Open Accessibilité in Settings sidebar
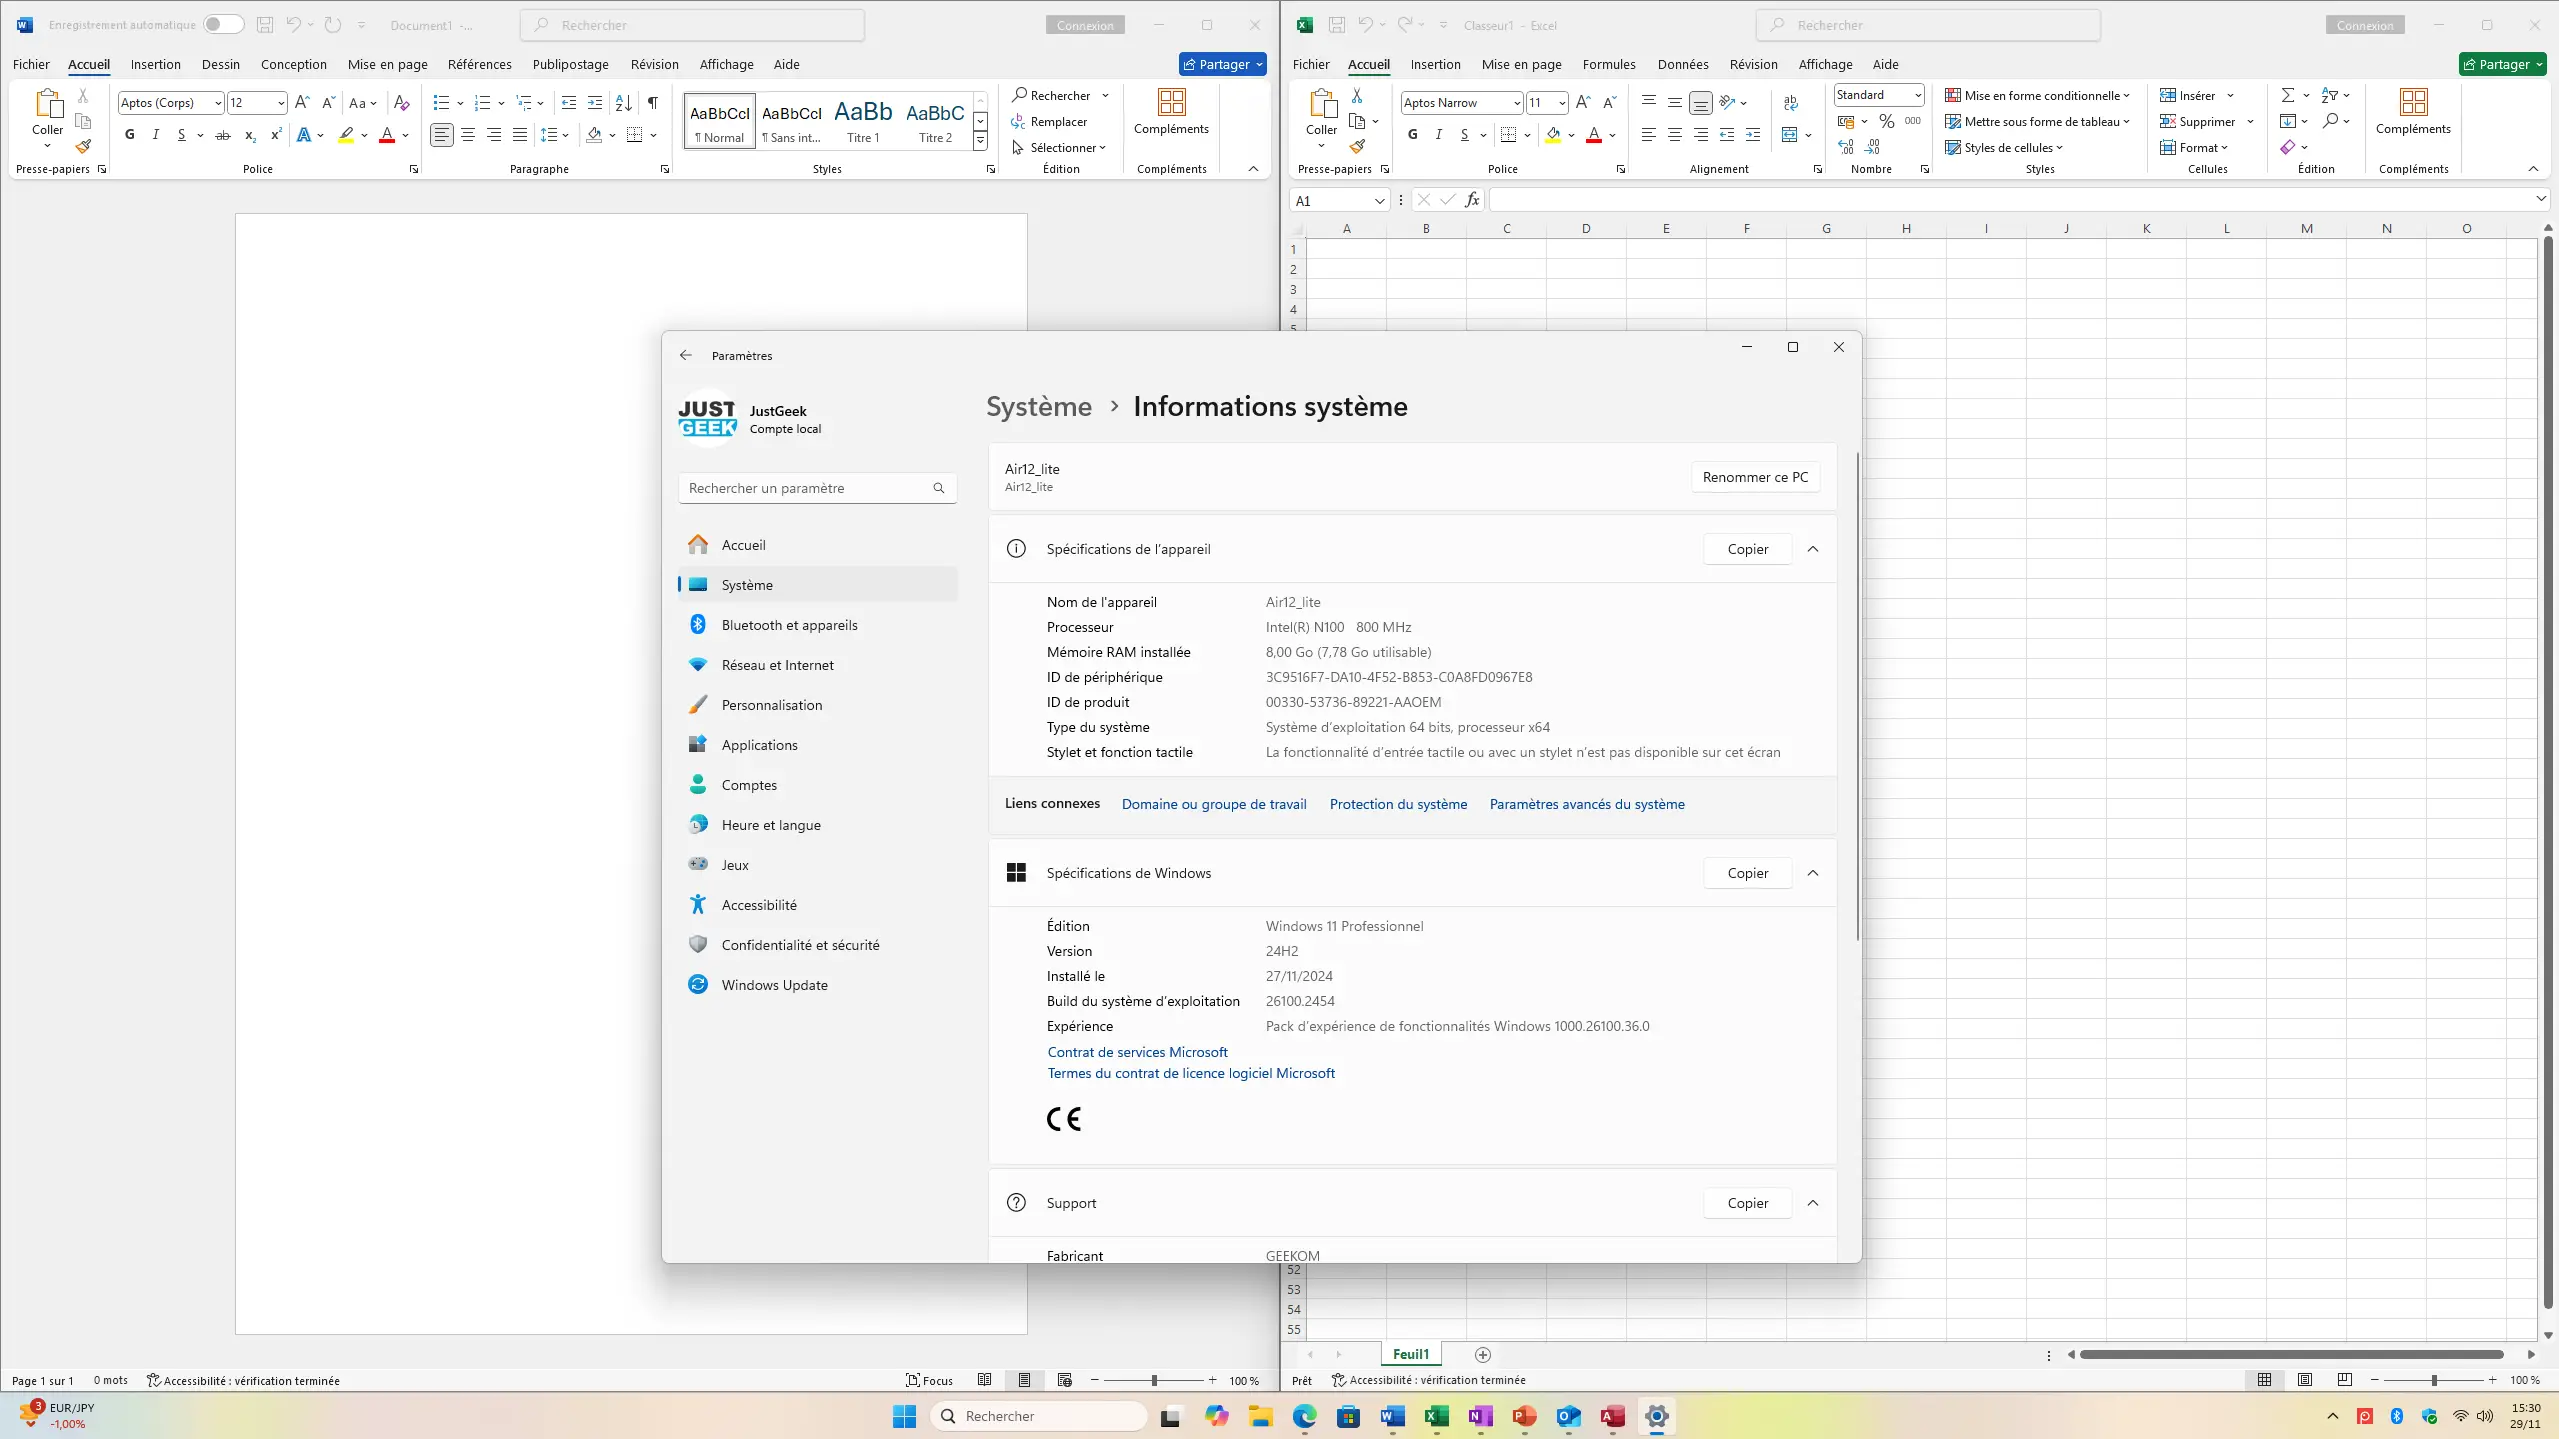2559x1439 pixels. [818, 905]
